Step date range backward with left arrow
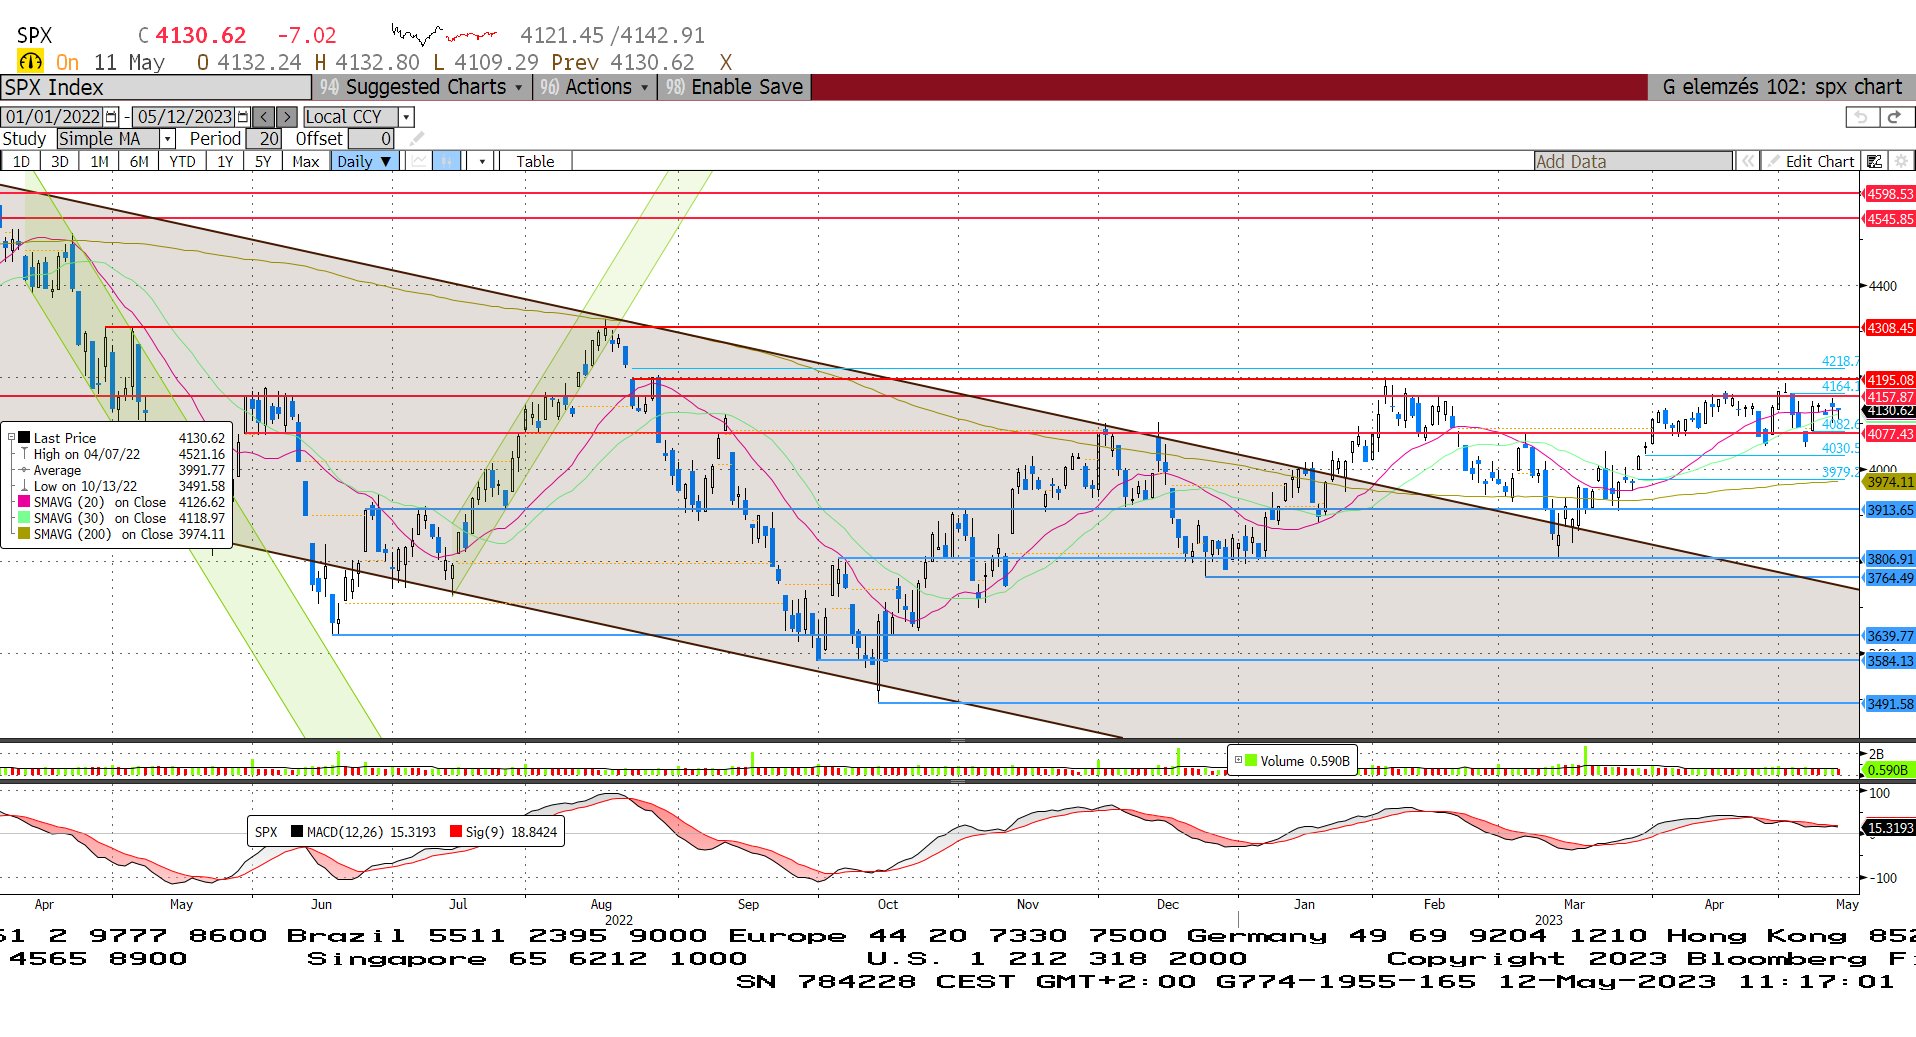This screenshot has height=1037, width=1916. tap(264, 117)
